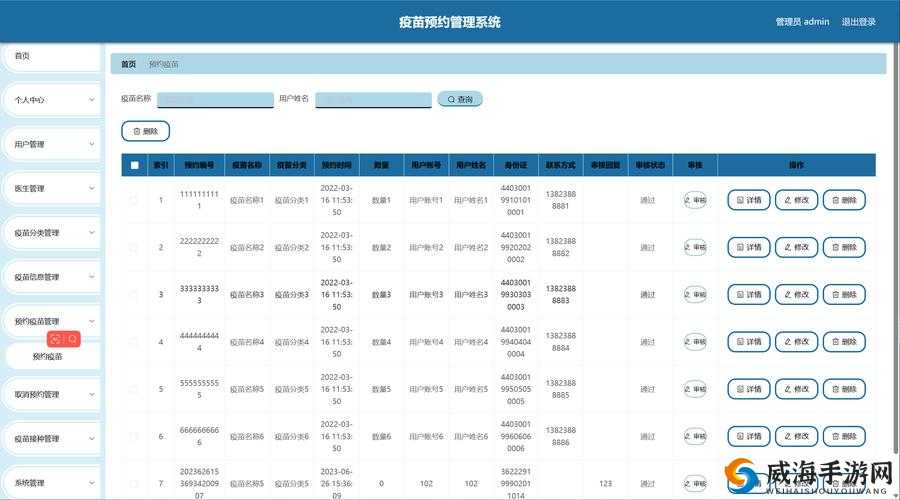The width and height of the screenshot is (900, 500).
Task: Open 详情 for row 4444444444
Action: tap(748, 342)
